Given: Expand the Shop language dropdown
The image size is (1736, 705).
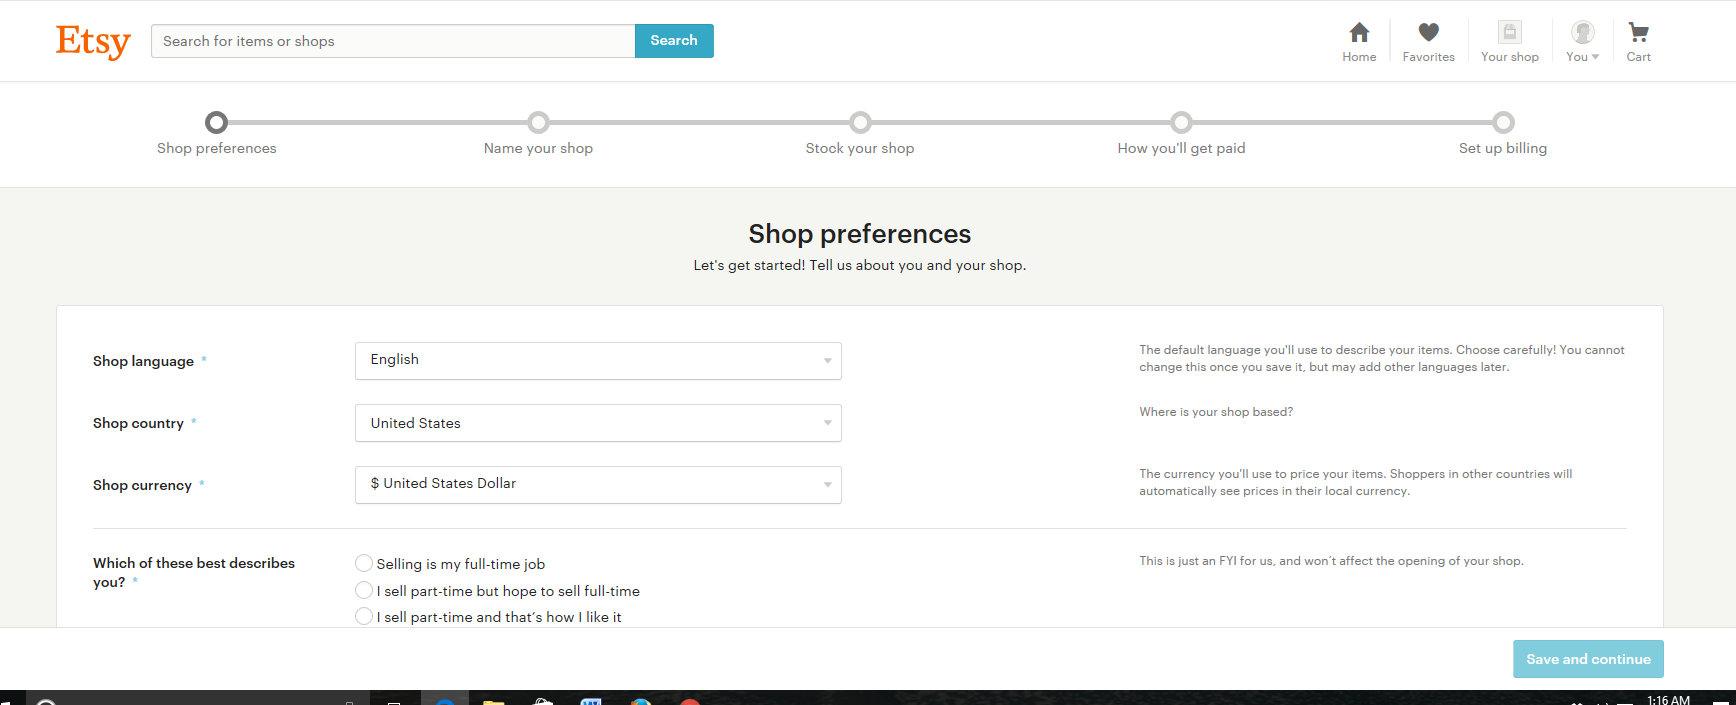Looking at the screenshot, I should [x=598, y=361].
